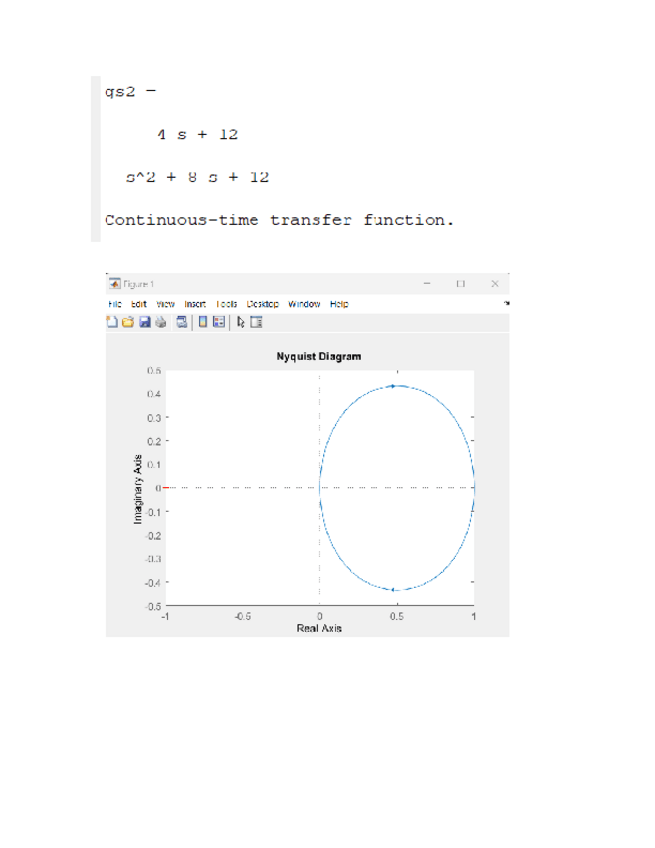The width and height of the screenshot is (655, 848).
Task: Click the bottom arrow marker on Nyquist curve
Action: (393, 589)
